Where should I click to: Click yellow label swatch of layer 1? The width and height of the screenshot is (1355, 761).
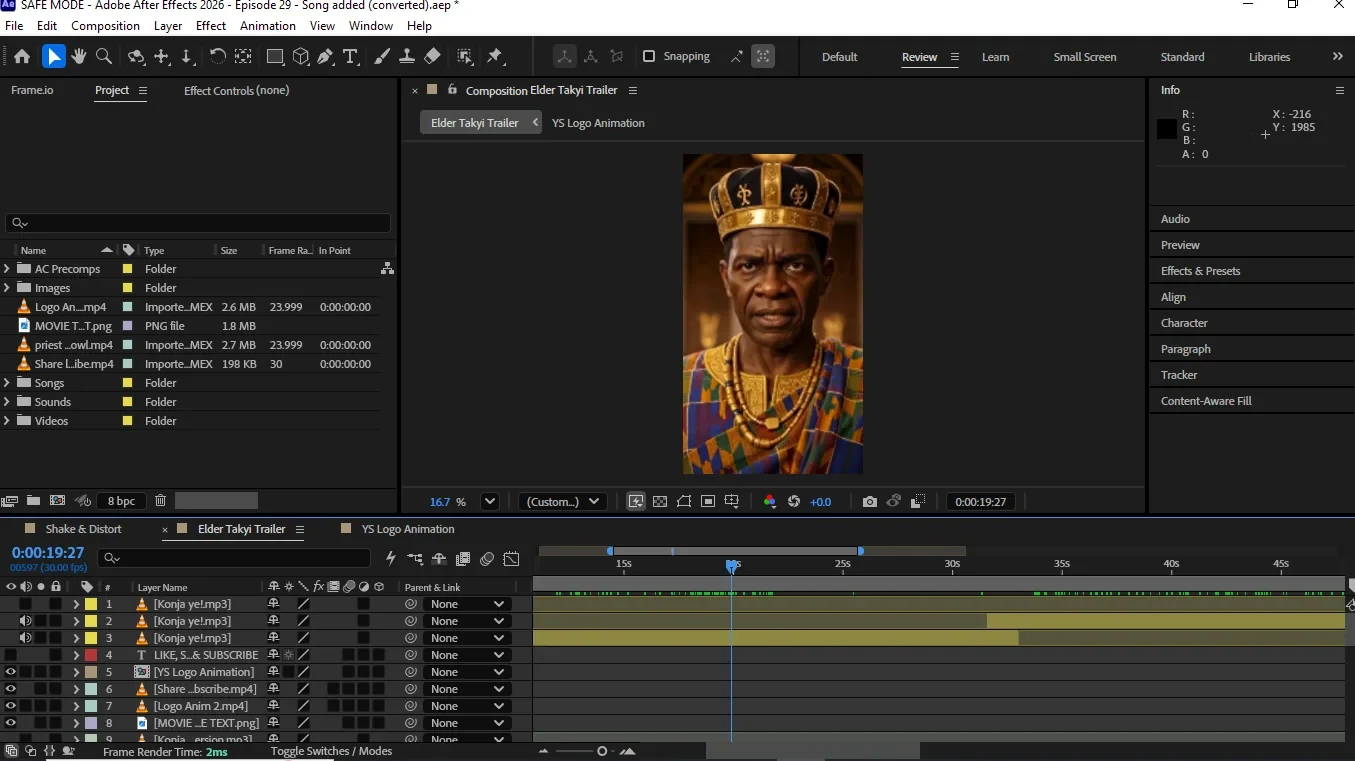[91, 604]
